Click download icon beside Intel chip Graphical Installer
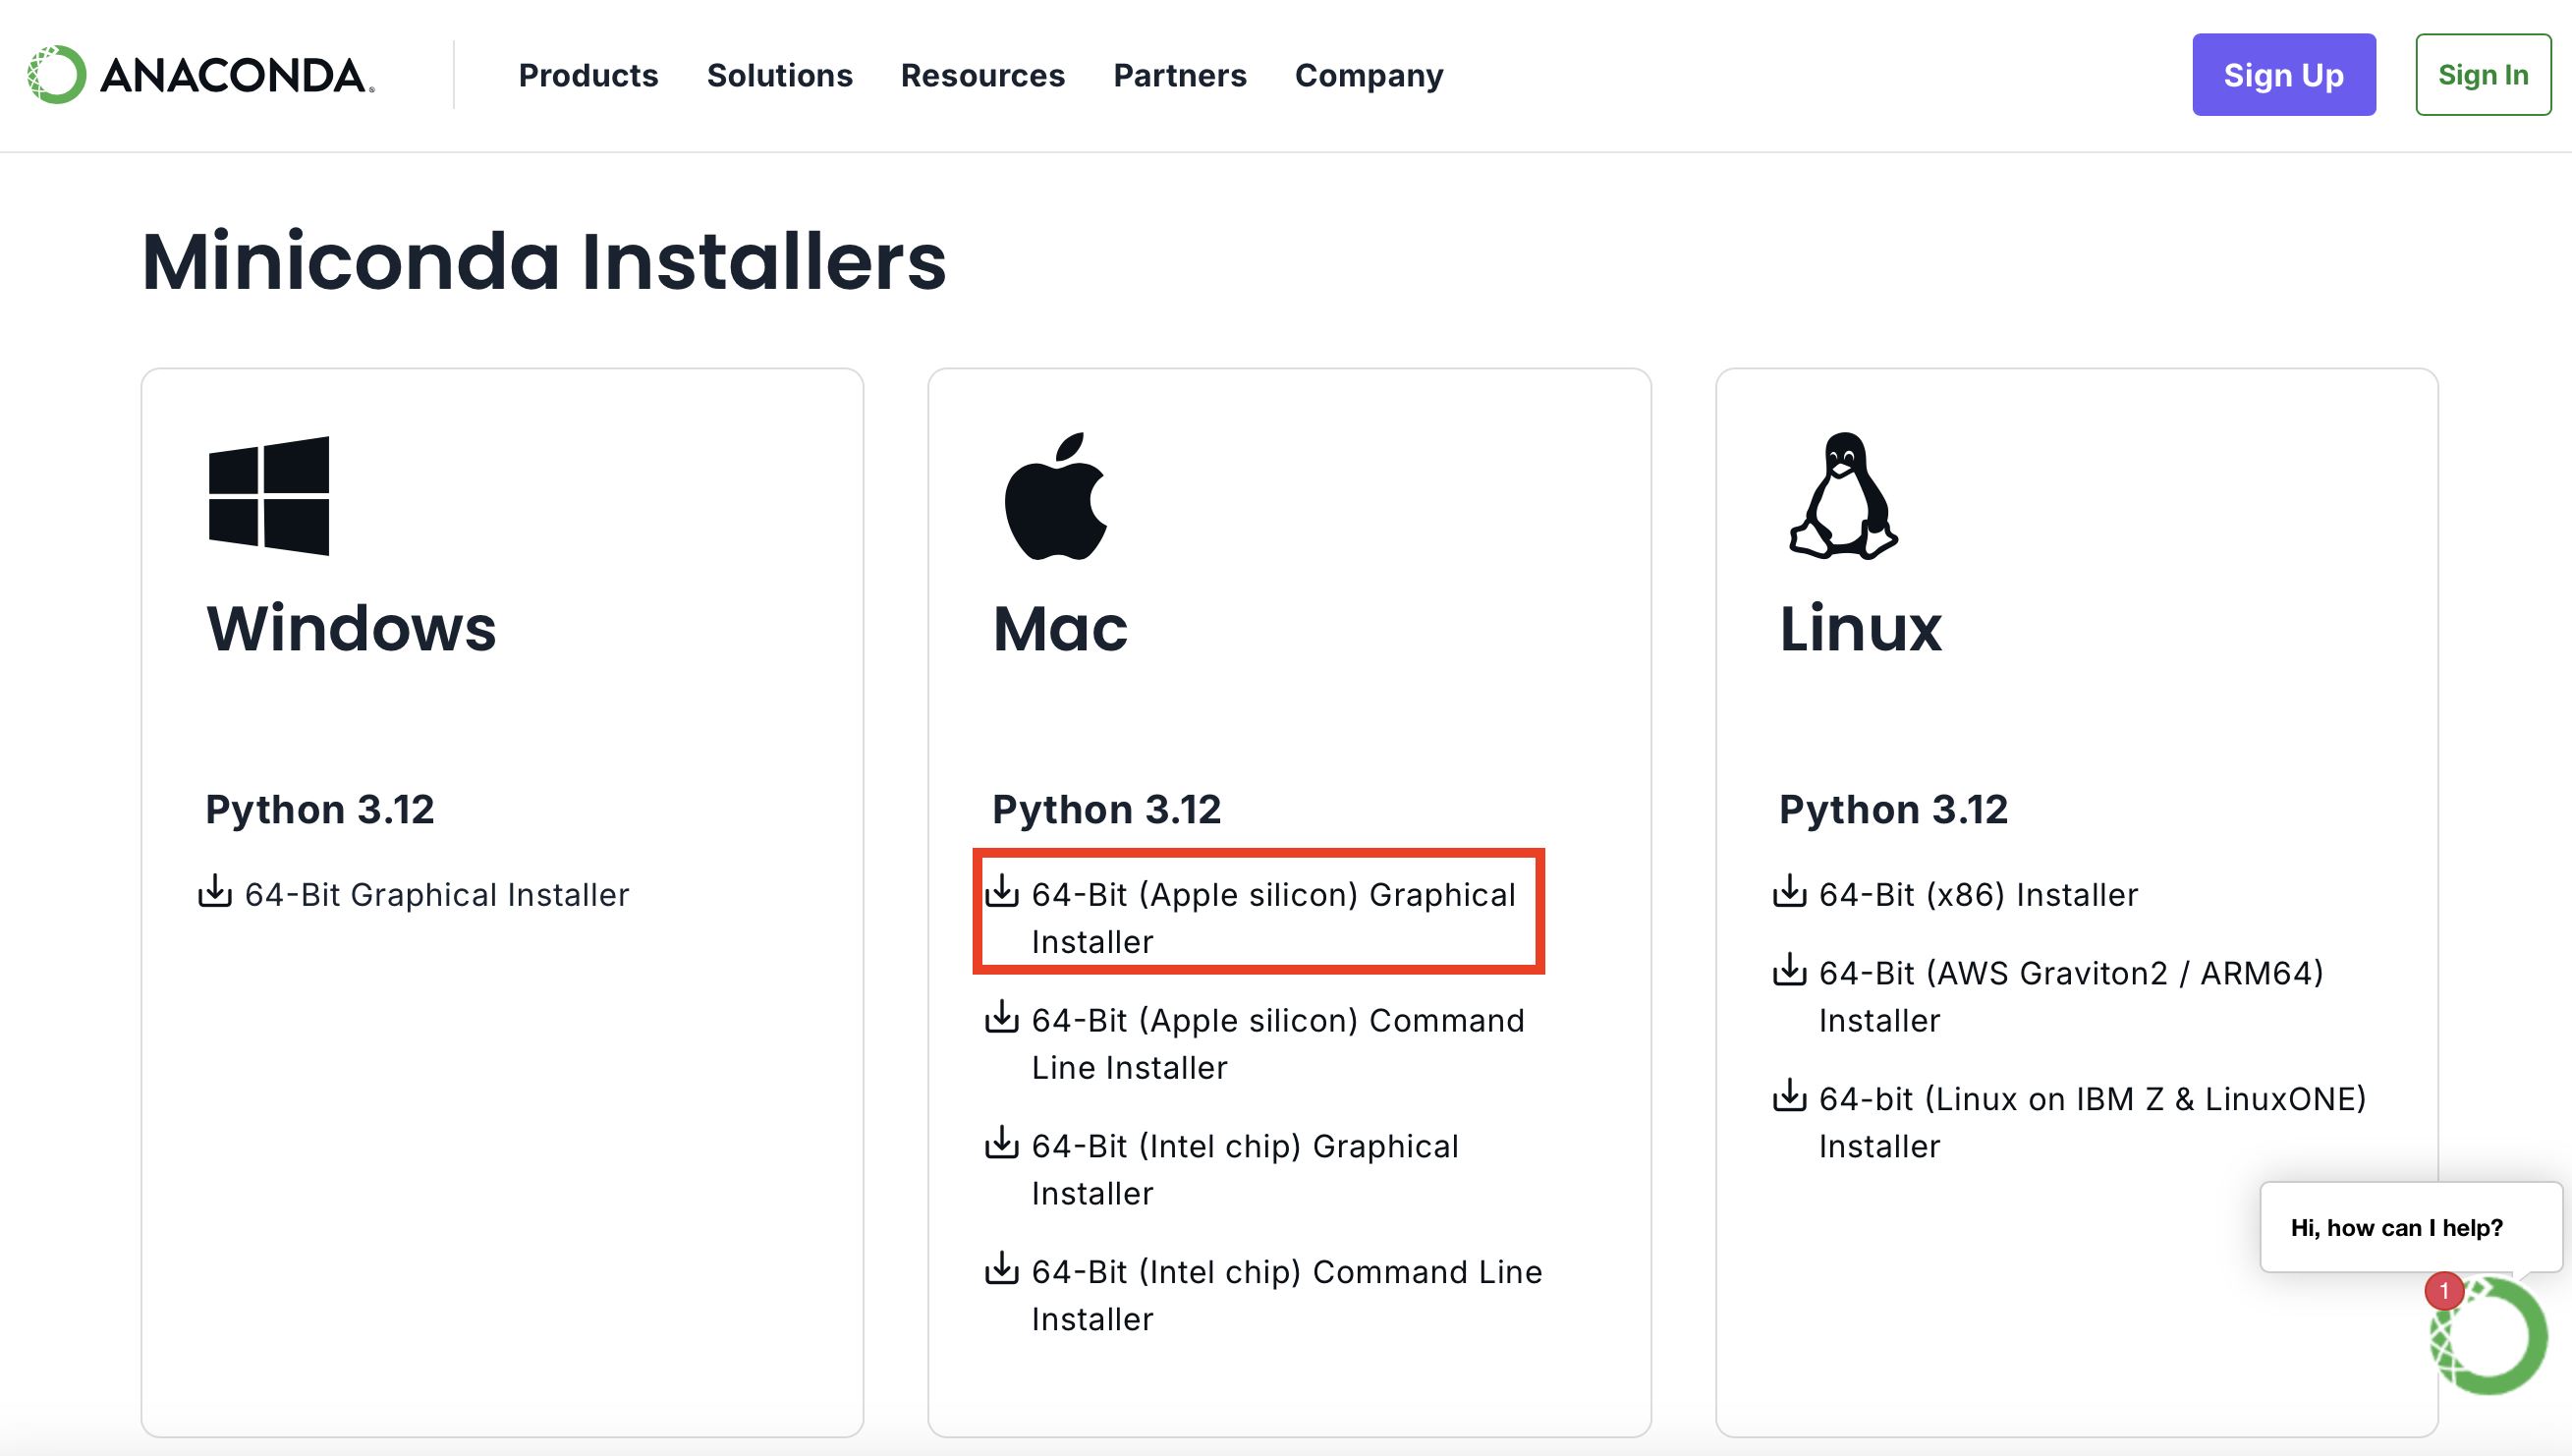This screenshot has height=1456, width=2572. pyautogui.click(x=1002, y=1143)
